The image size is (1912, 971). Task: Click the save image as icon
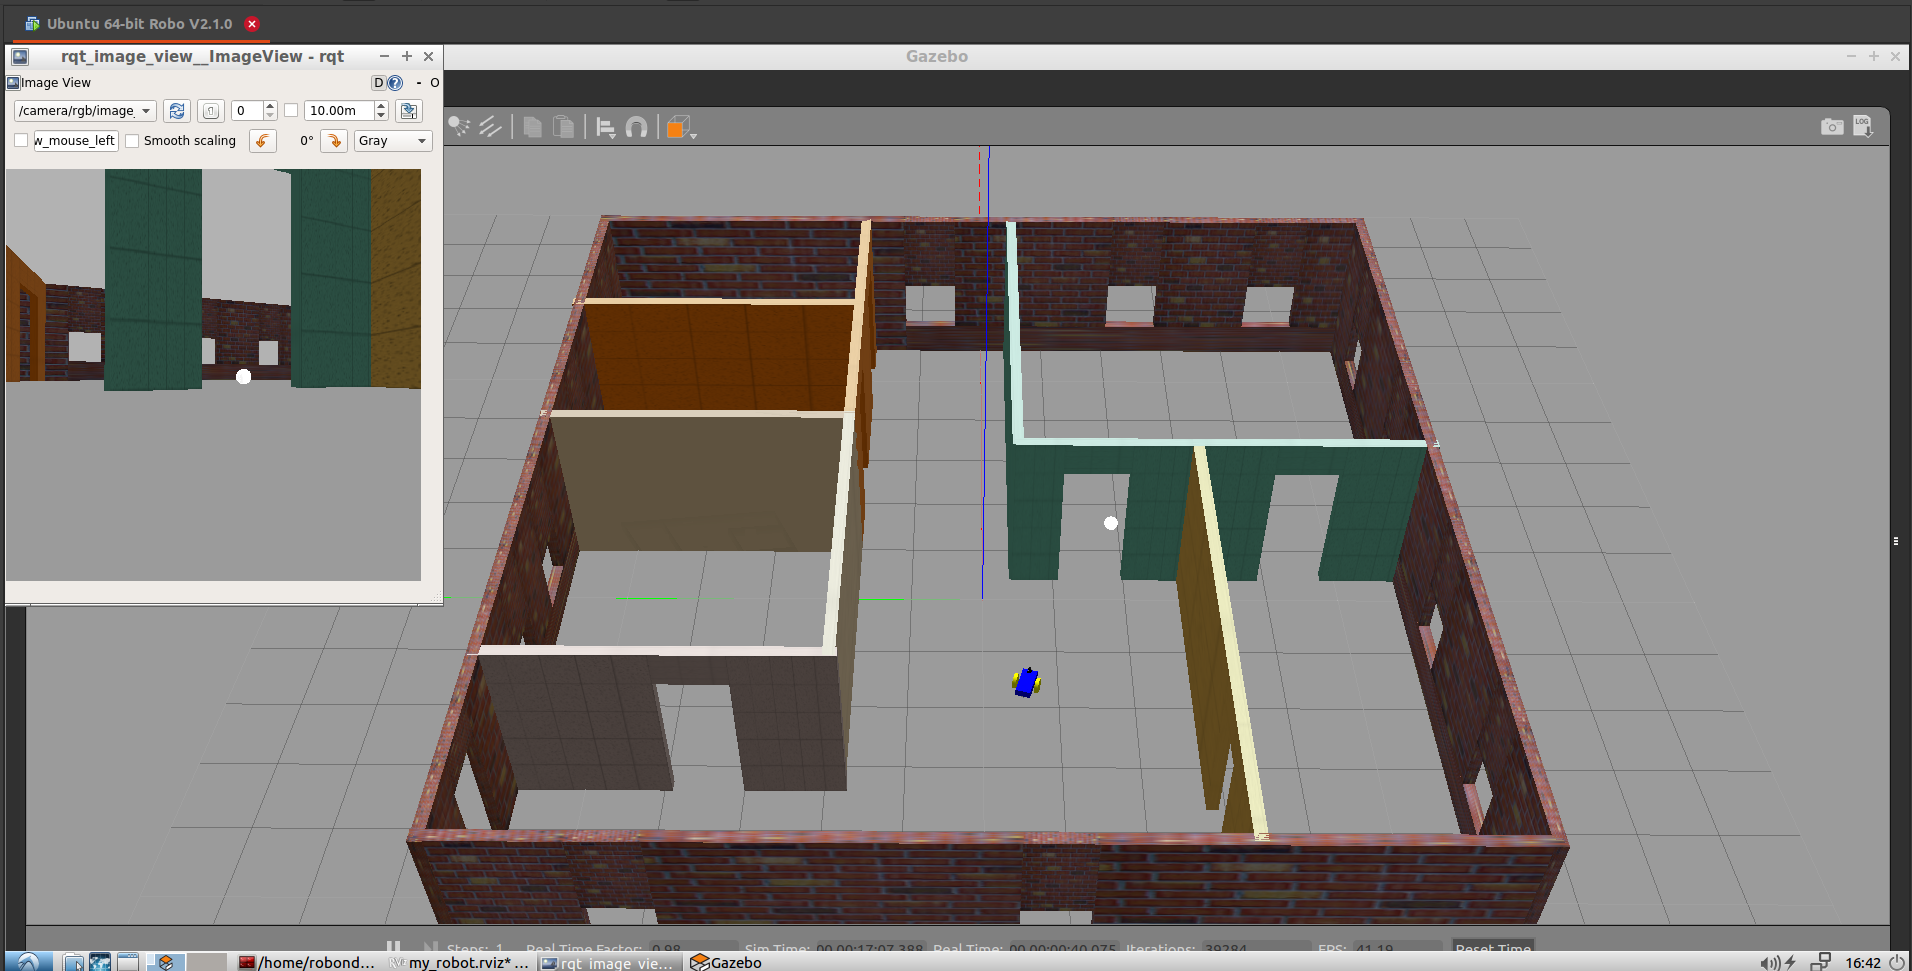409,111
